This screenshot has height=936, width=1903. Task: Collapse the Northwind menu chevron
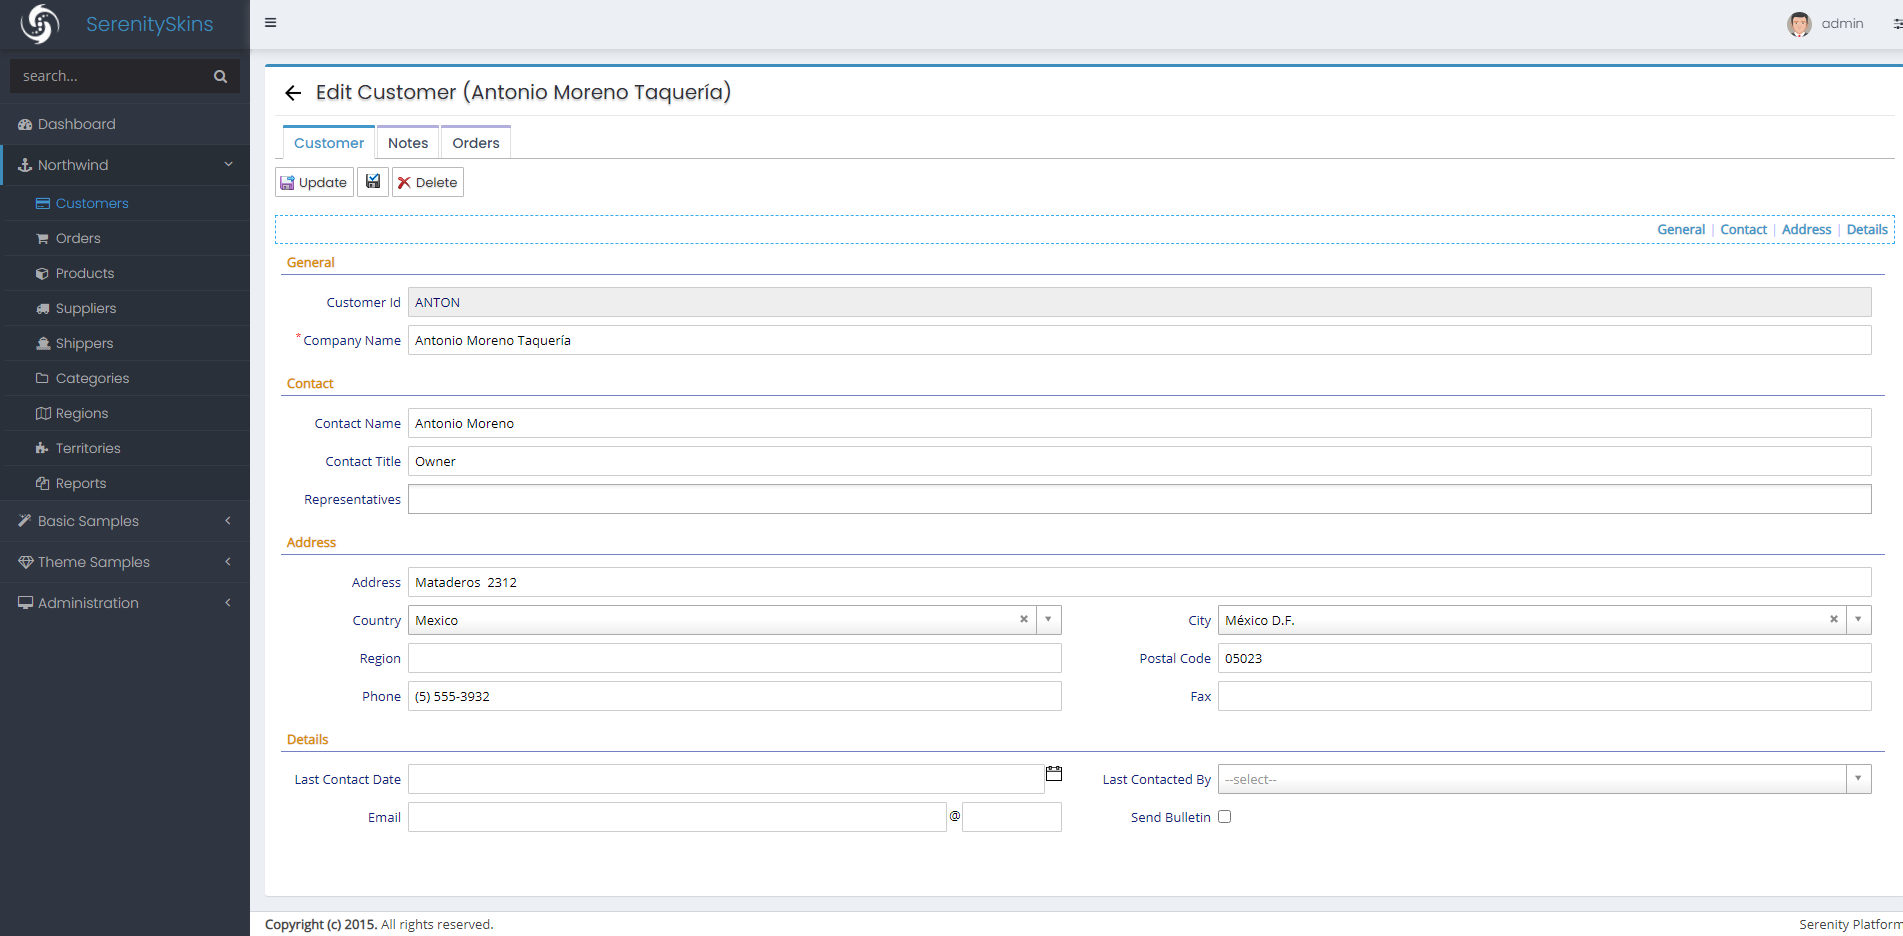click(x=228, y=165)
